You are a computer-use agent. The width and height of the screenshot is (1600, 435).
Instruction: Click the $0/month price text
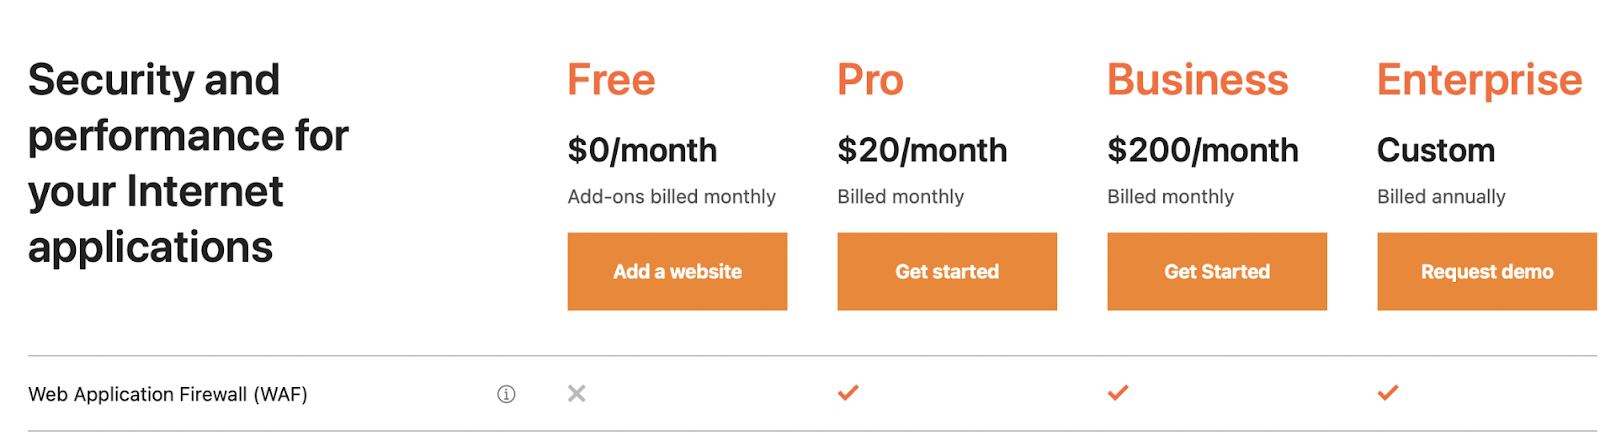coord(642,150)
